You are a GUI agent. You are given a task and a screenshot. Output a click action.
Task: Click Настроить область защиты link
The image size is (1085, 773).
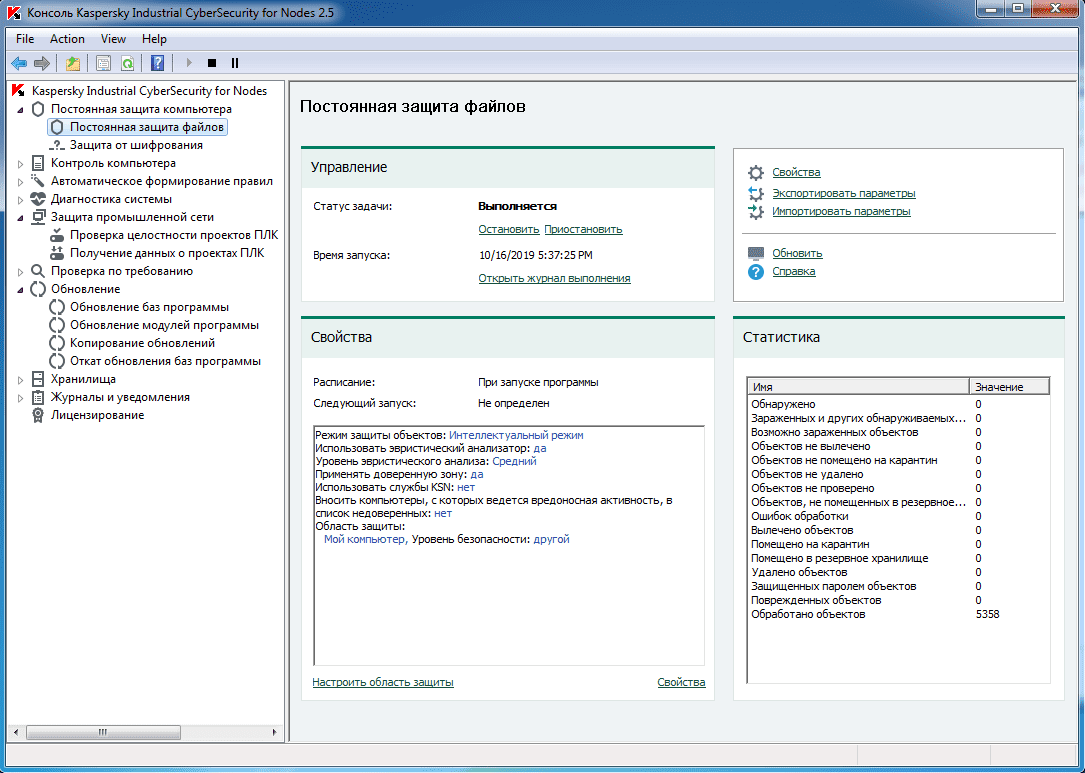(383, 682)
